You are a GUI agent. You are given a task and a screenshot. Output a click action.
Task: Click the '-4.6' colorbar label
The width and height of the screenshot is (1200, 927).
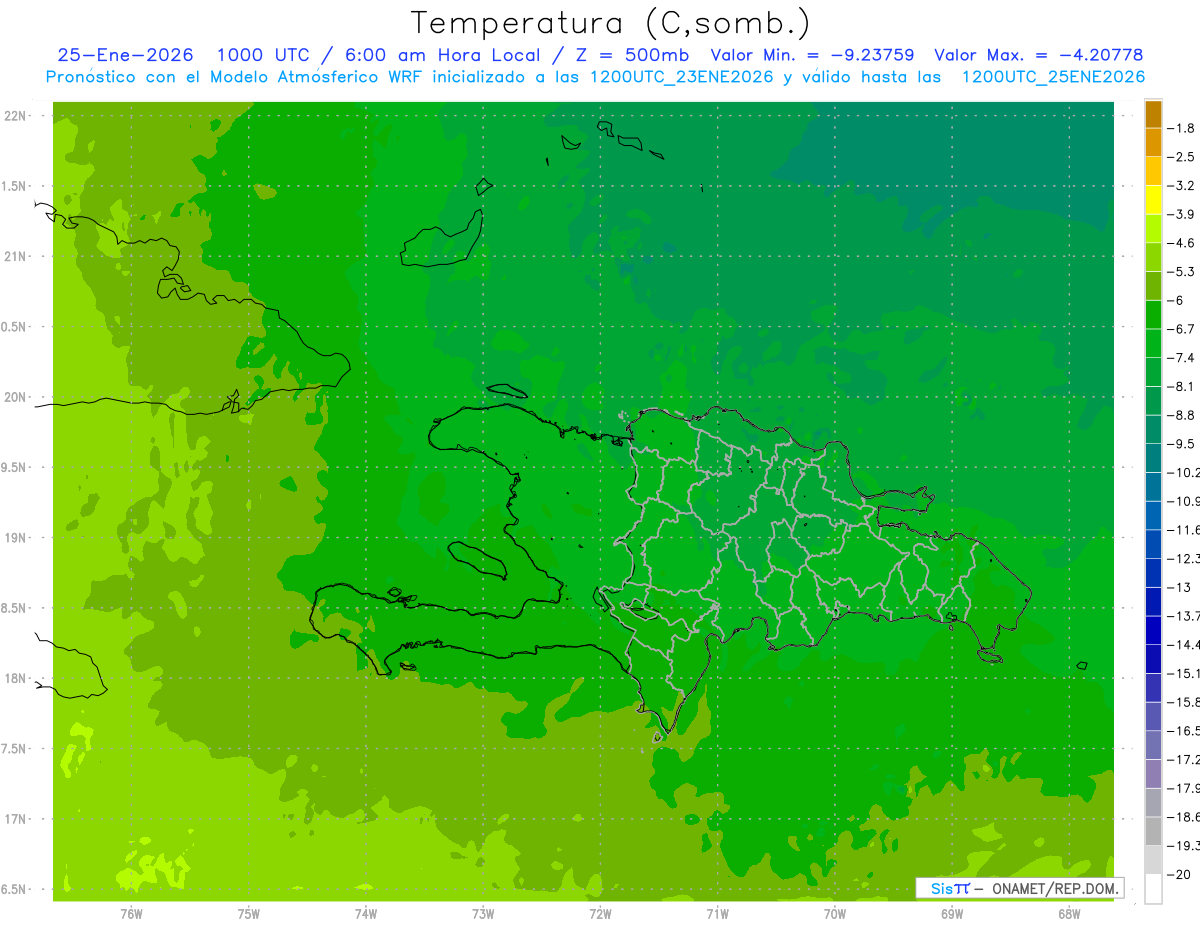click(x=1181, y=243)
